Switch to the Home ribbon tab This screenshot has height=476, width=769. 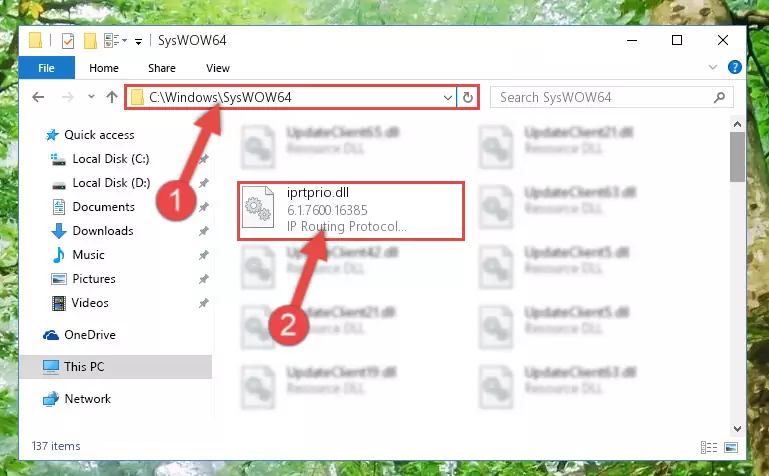[x=103, y=68]
